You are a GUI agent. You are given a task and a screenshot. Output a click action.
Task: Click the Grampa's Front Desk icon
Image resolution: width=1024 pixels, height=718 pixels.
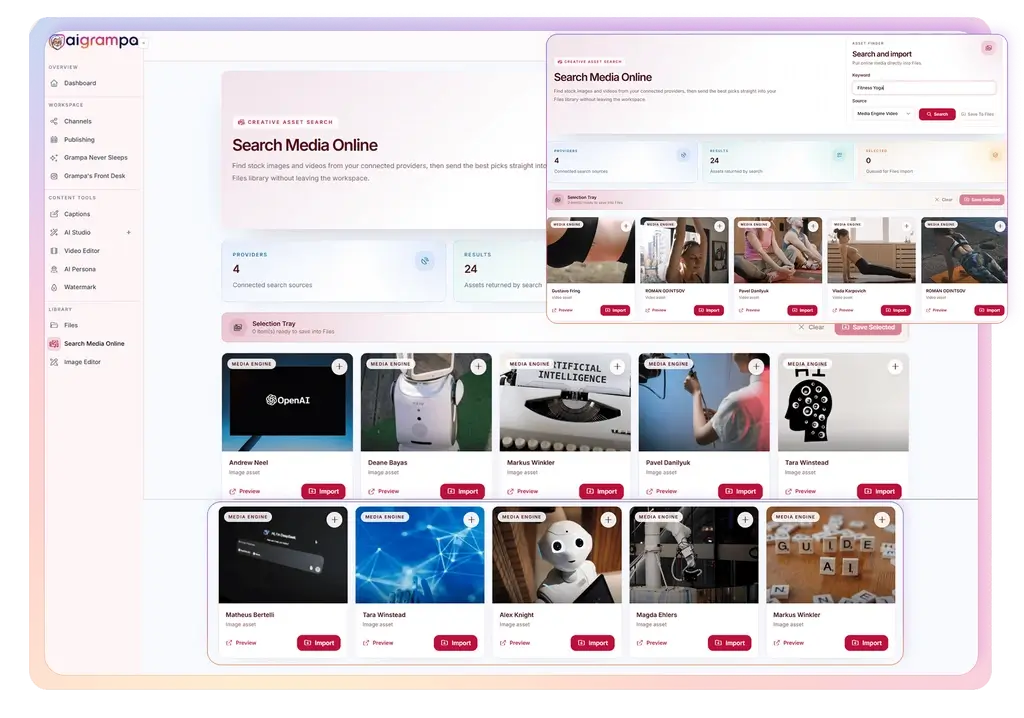tap(54, 176)
